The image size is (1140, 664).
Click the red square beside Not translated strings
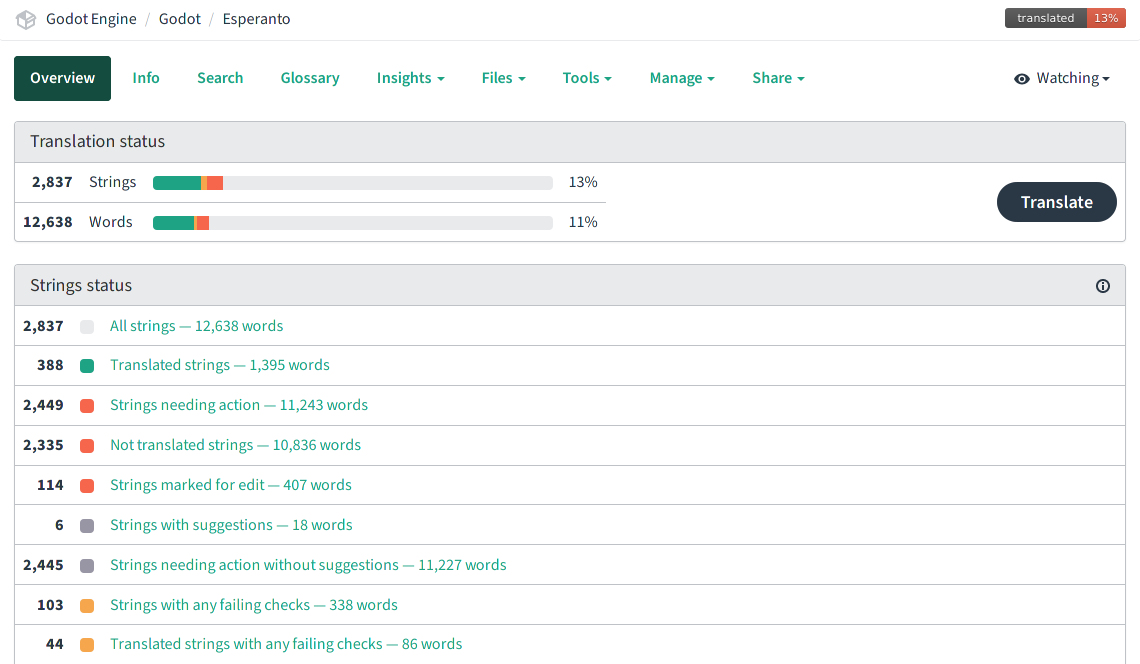point(87,446)
